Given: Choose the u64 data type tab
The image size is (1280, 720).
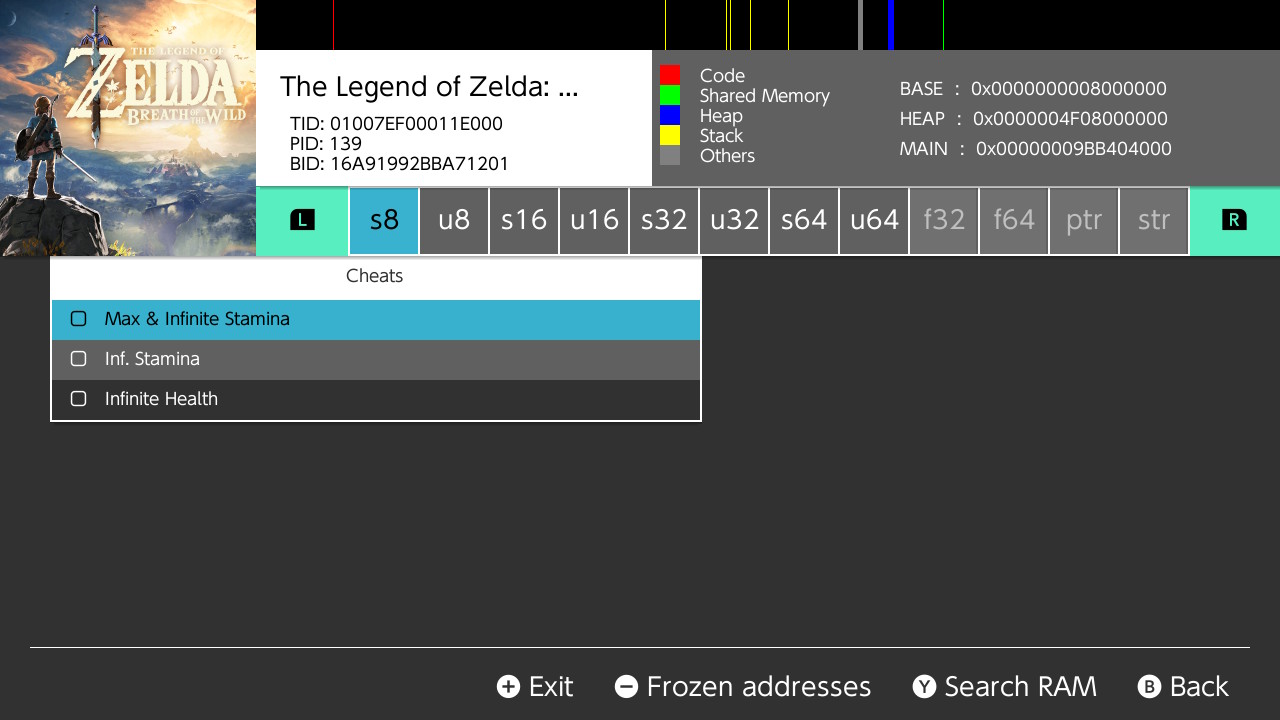Looking at the screenshot, I should [874, 221].
